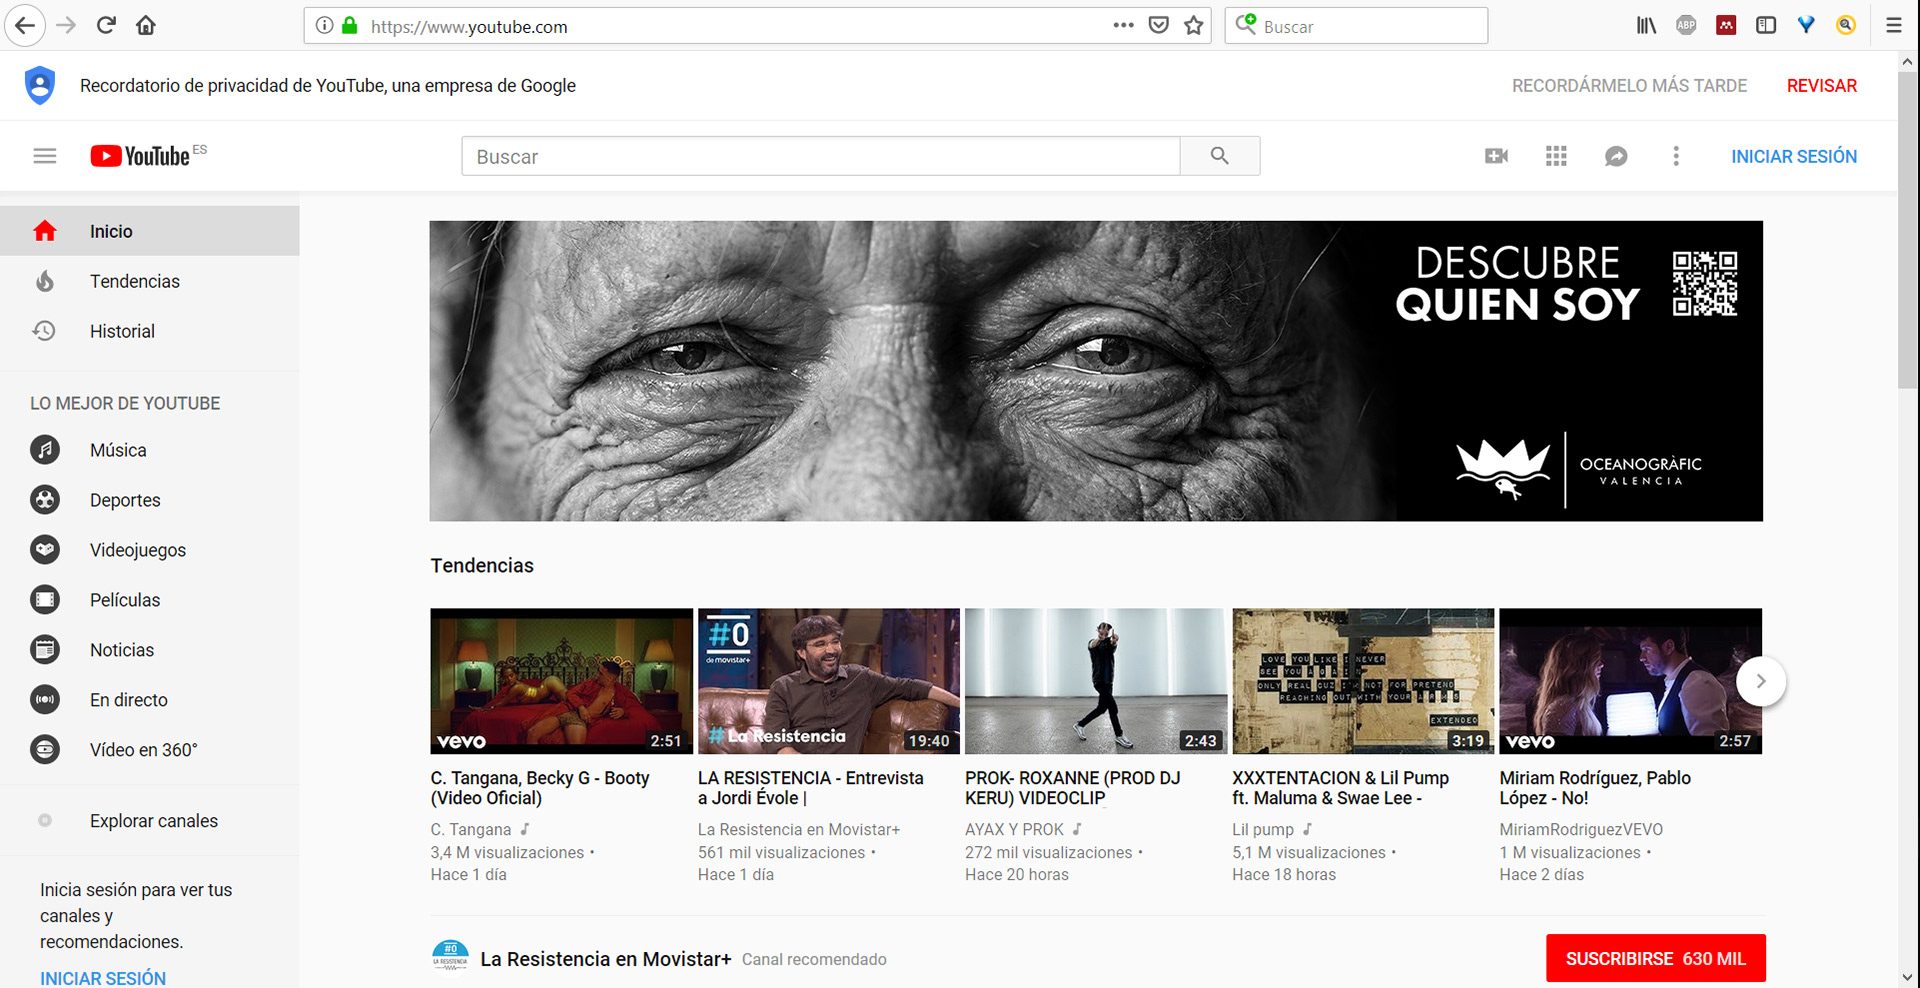Image resolution: width=1920 pixels, height=988 pixels.
Task: Save page to Pocket icon
Action: [1158, 26]
